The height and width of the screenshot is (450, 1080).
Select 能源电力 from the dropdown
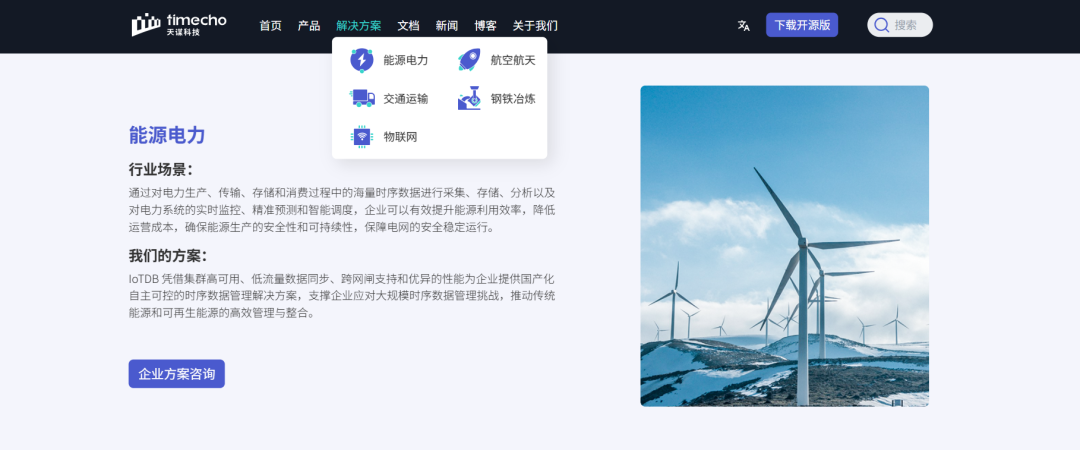(x=406, y=61)
